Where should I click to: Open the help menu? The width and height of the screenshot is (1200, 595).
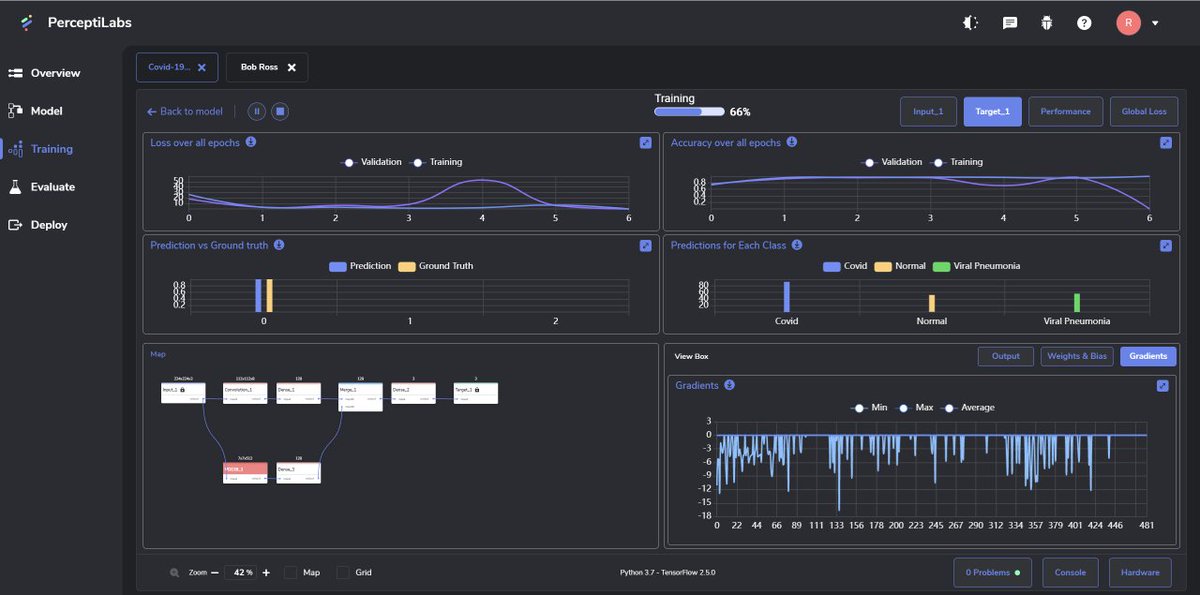click(x=1084, y=21)
